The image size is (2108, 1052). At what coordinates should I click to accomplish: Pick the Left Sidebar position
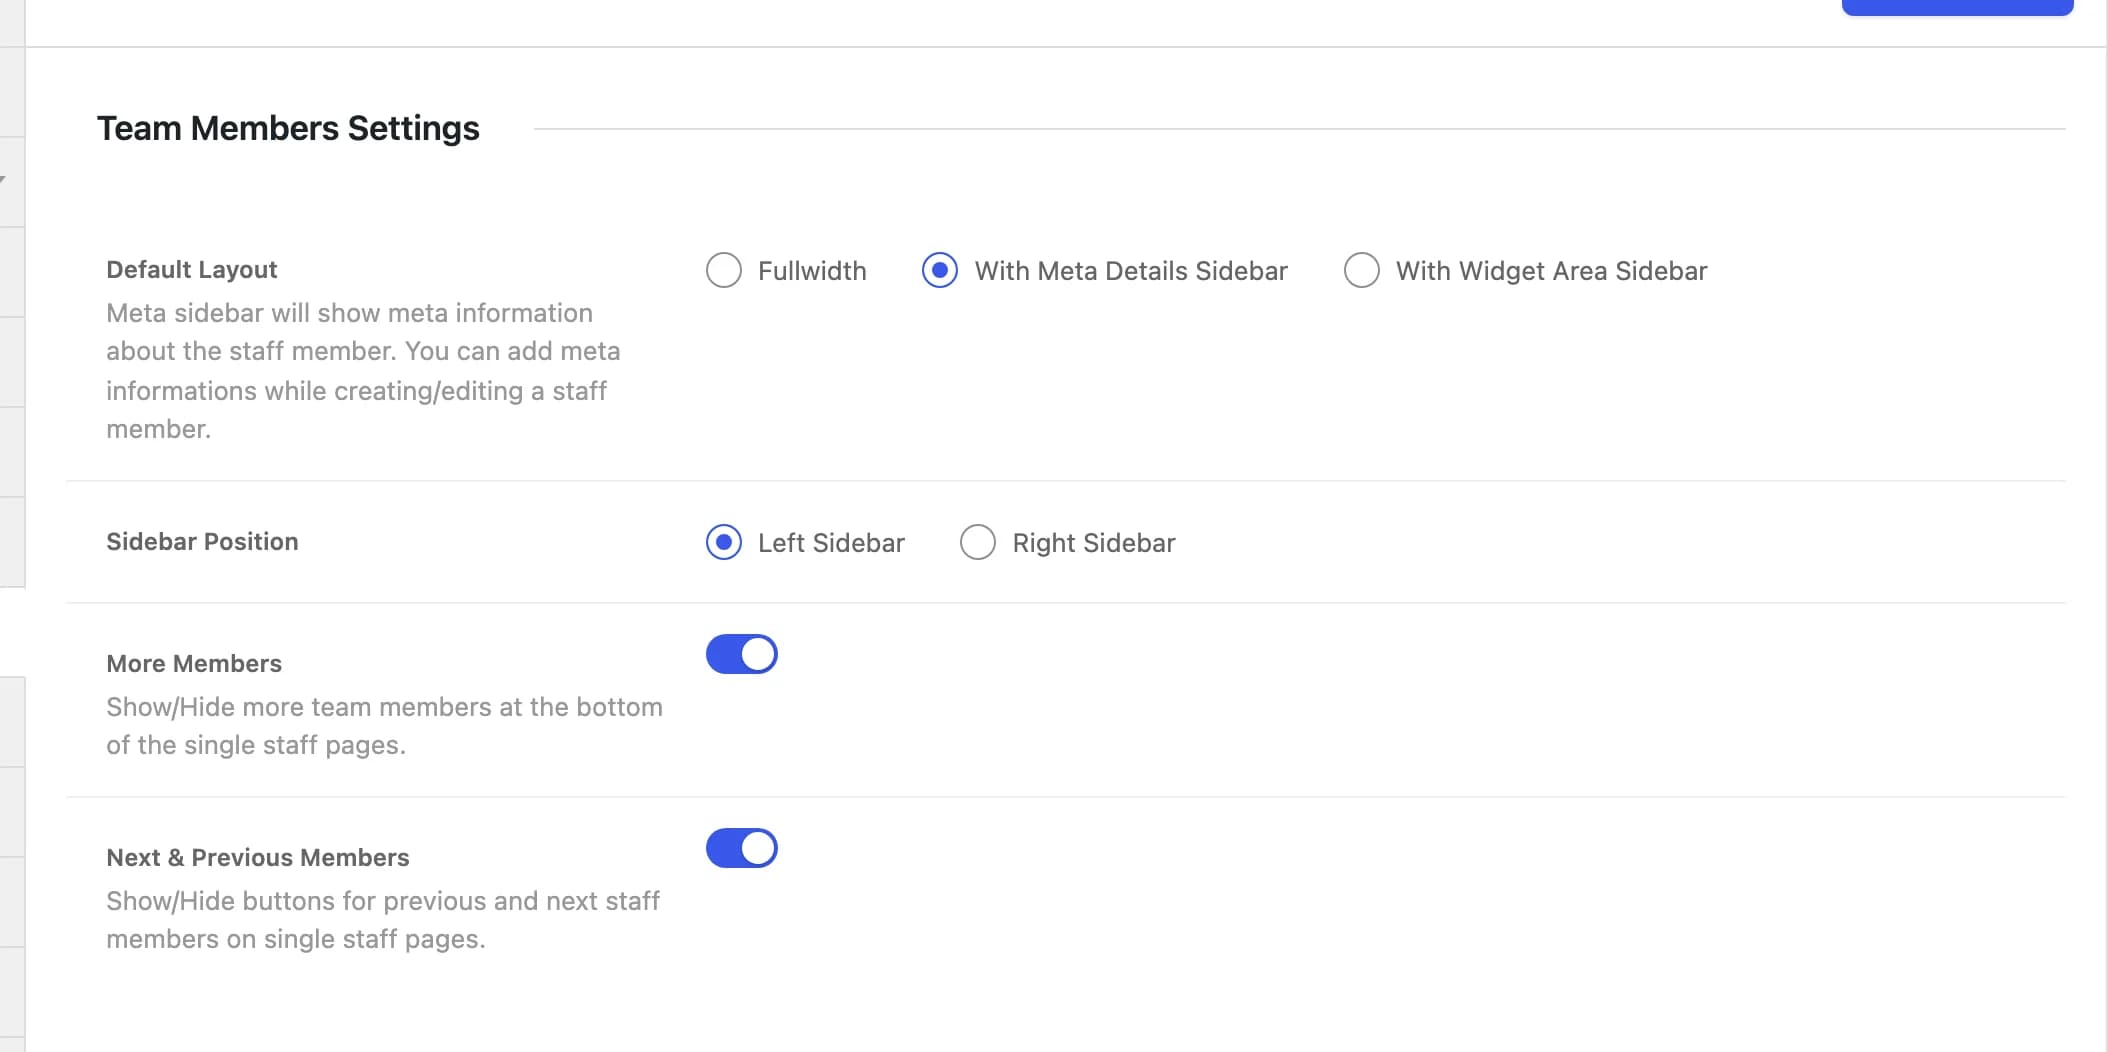724,542
